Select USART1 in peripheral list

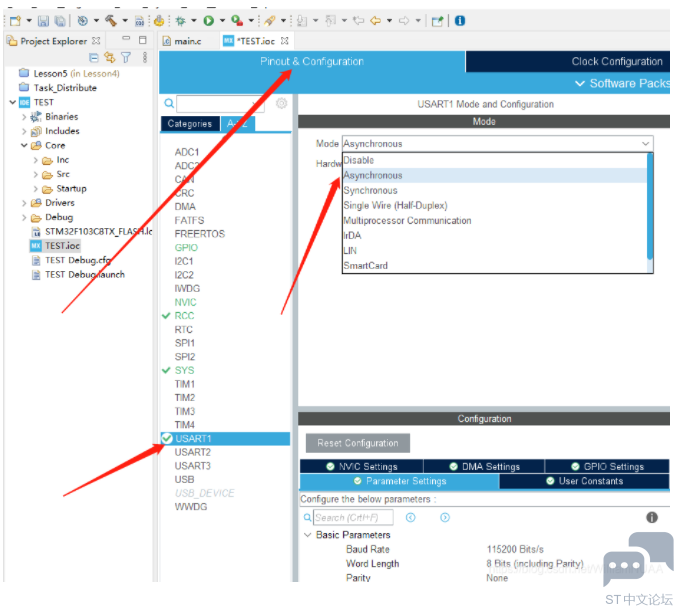[225, 438]
